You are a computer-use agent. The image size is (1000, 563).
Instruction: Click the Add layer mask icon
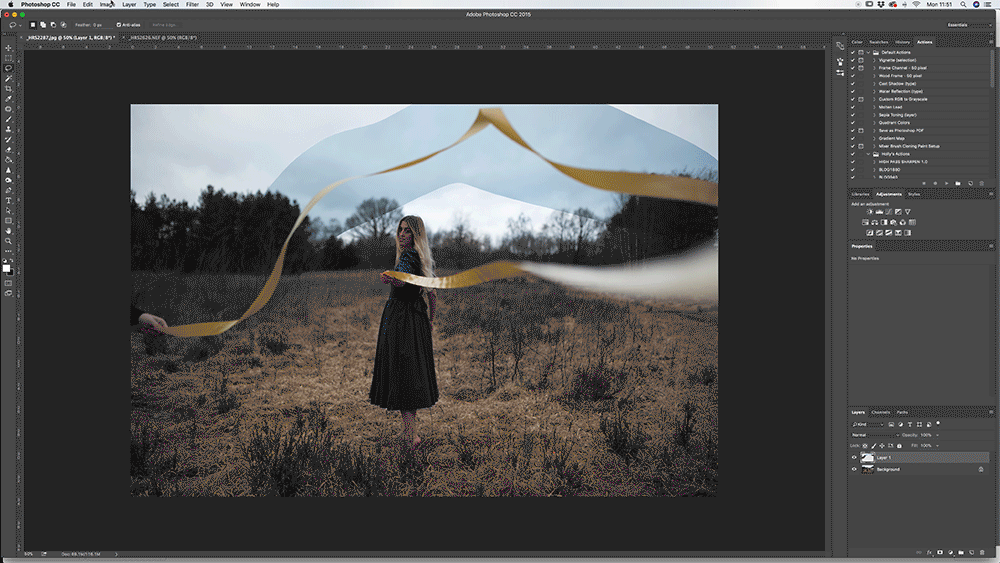[x=940, y=553]
